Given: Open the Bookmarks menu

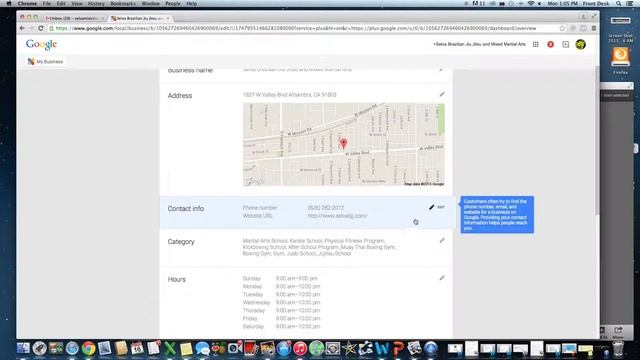Looking at the screenshot, I should pyautogui.click(x=123, y=3).
